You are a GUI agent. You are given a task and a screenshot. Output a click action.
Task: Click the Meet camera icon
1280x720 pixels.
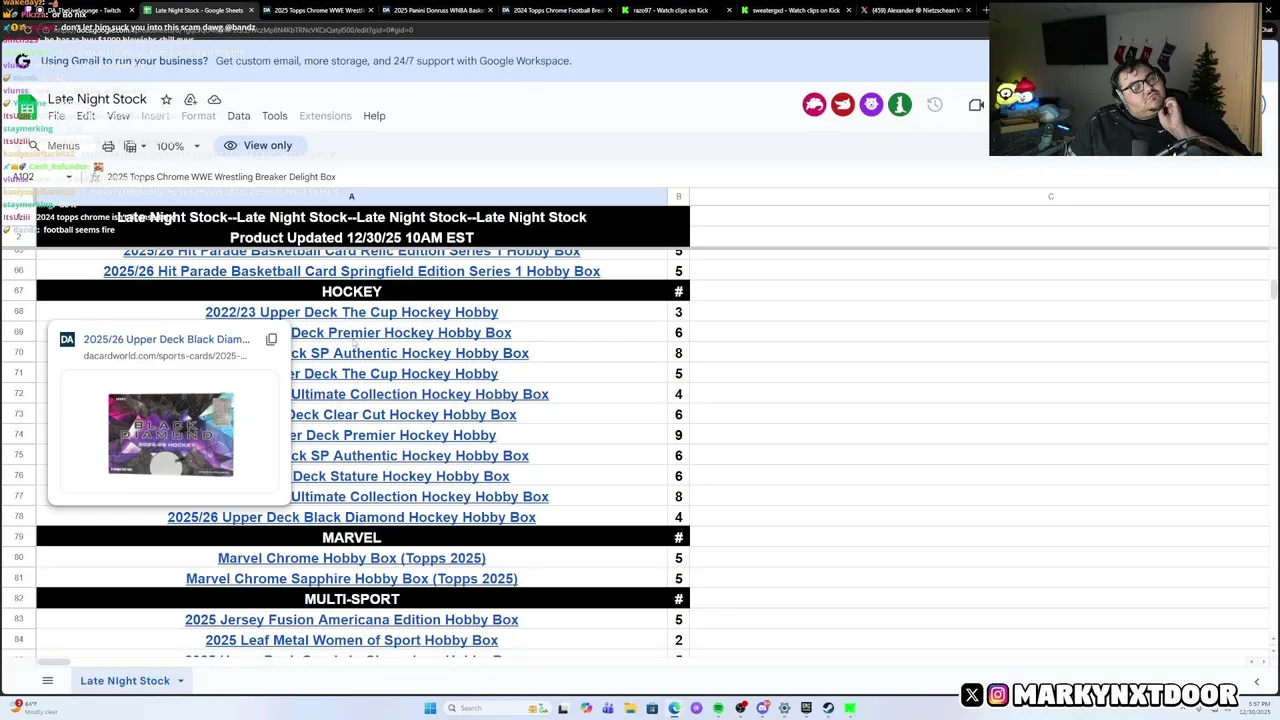click(976, 105)
